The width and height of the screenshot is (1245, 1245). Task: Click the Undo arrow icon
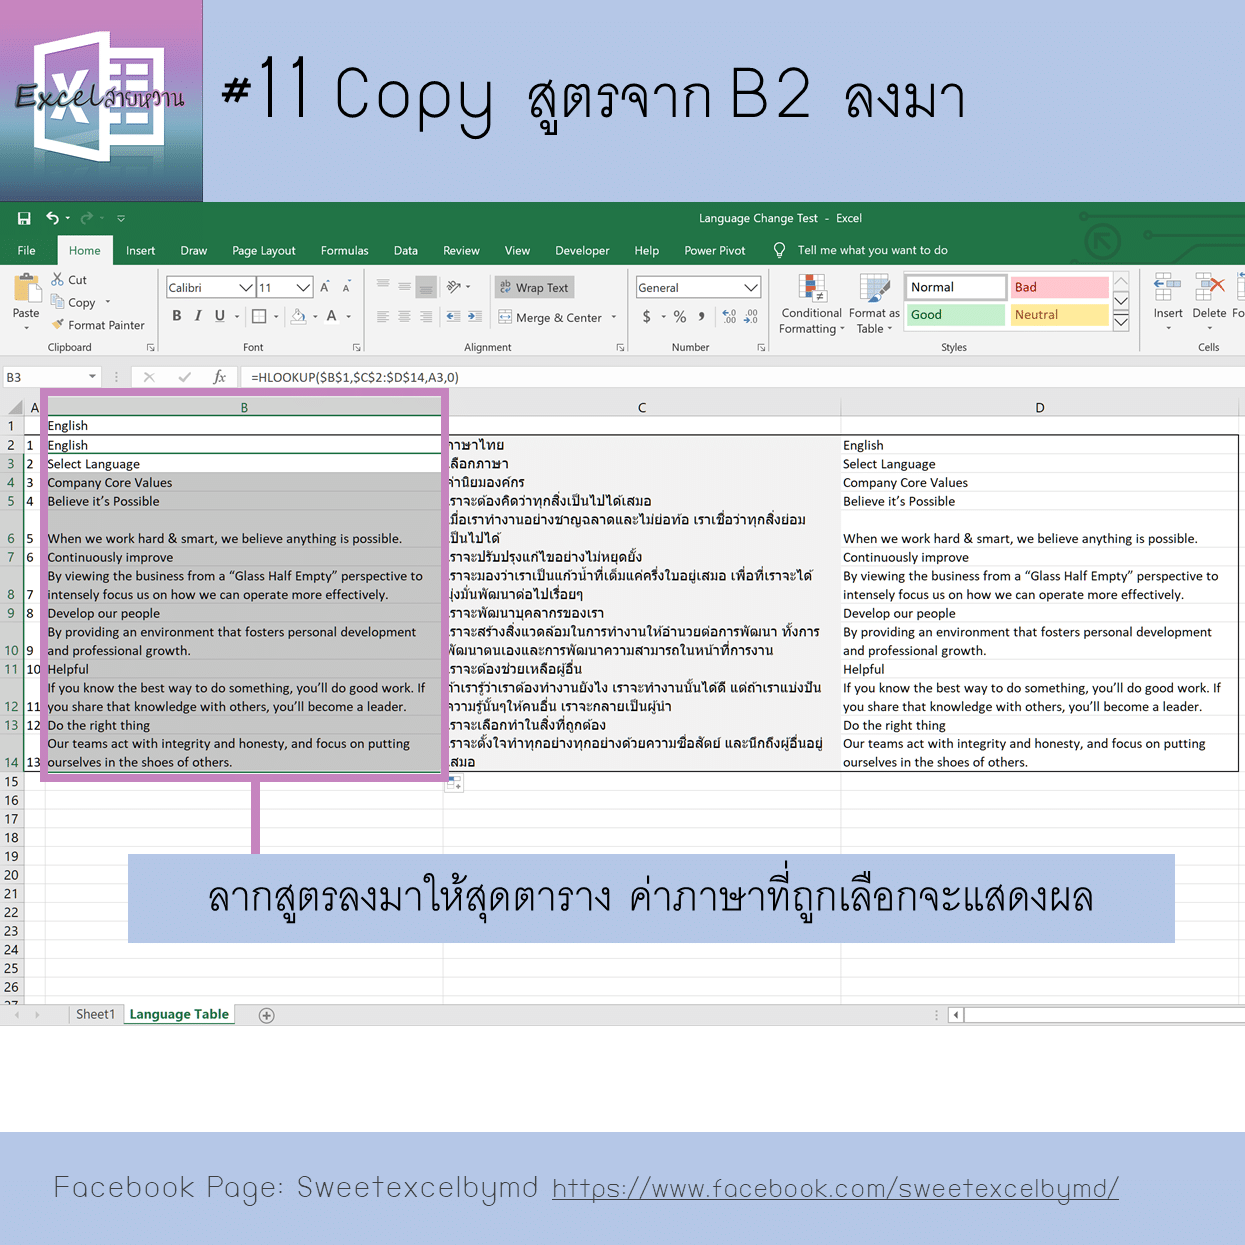[x=52, y=218]
